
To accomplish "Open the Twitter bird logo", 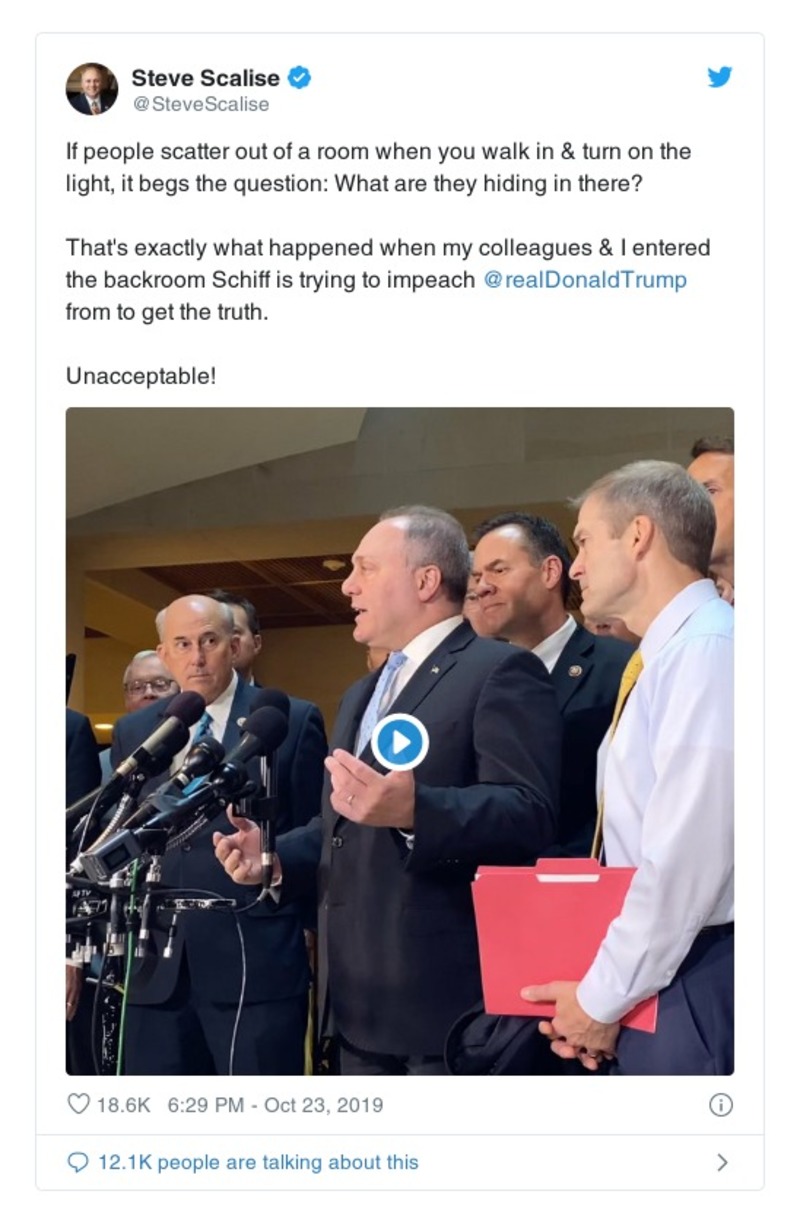I will pyautogui.click(x=720, y=77).
